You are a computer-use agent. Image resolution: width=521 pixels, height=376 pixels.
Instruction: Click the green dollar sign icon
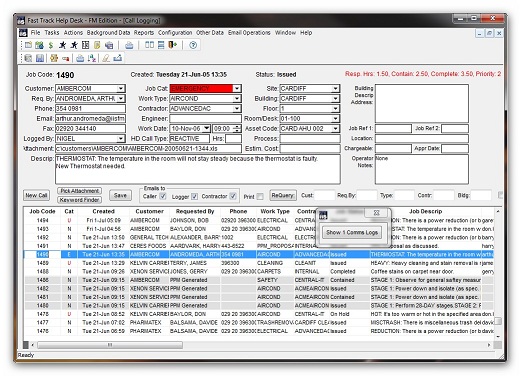(51, 45)
